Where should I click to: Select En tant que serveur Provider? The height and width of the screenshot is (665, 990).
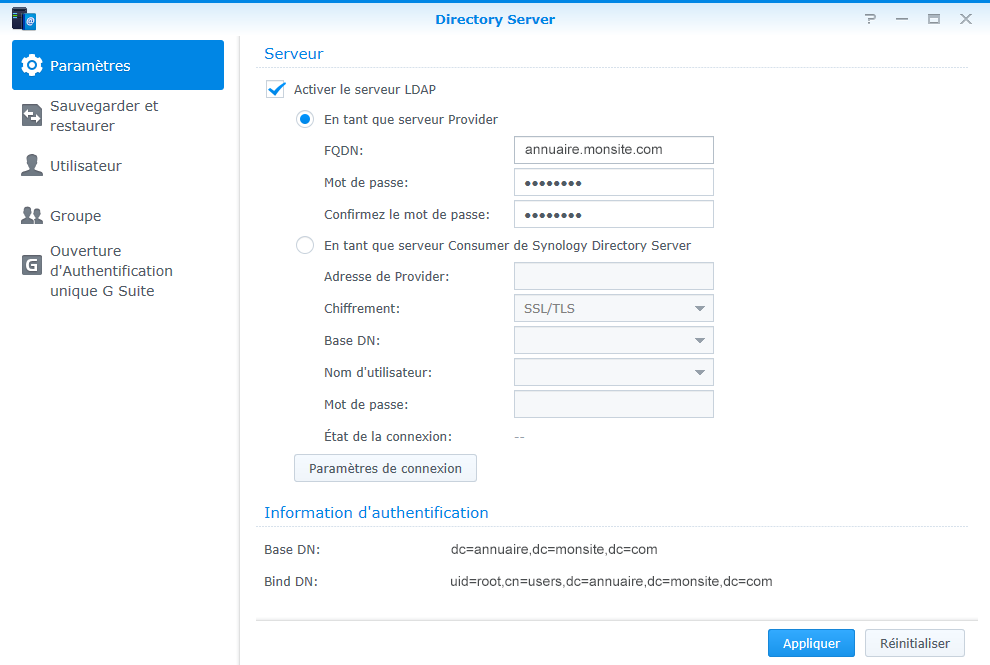[x=305, y=119]
